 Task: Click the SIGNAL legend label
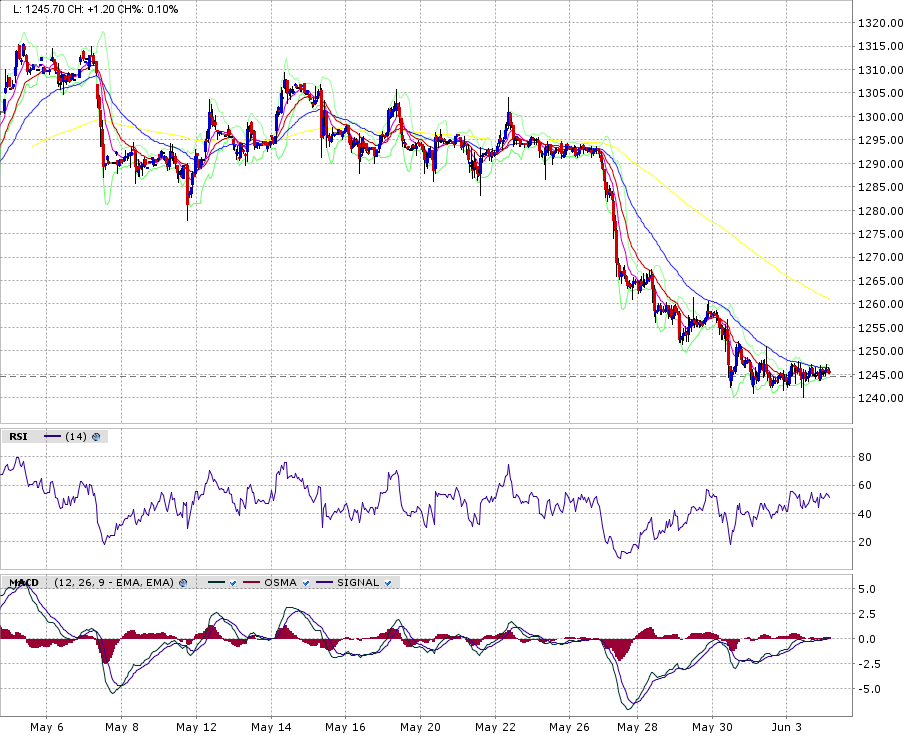(358, 582)
